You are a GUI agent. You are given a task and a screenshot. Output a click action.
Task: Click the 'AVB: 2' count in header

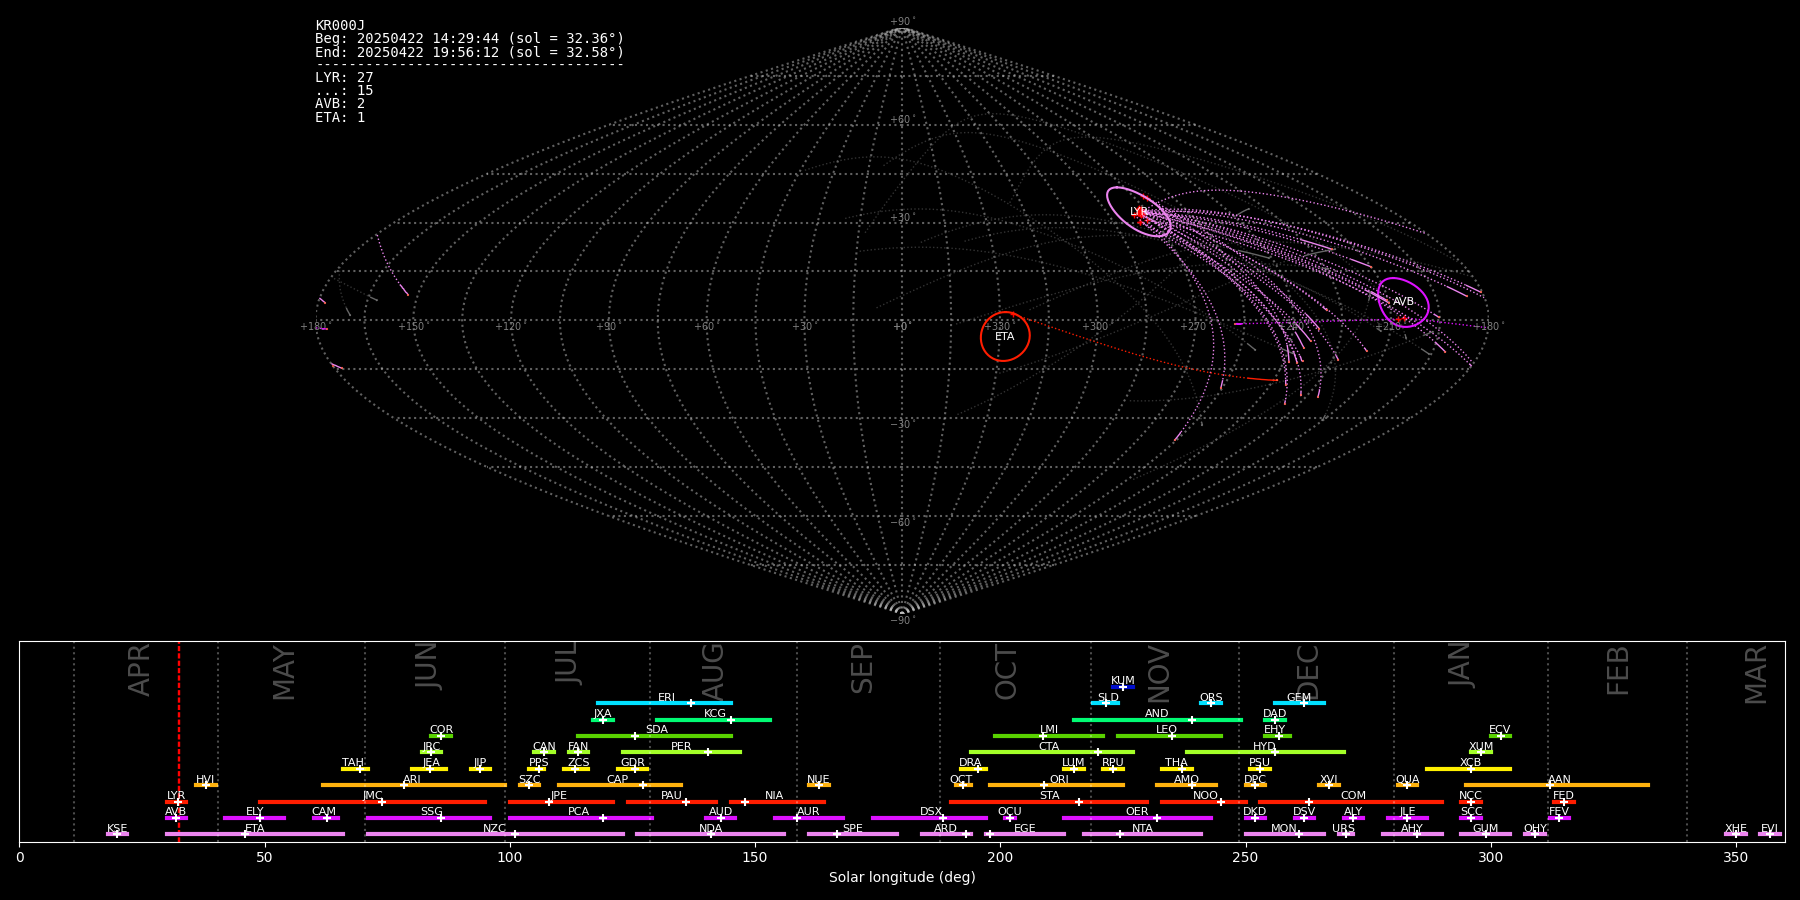click(340, 104)
